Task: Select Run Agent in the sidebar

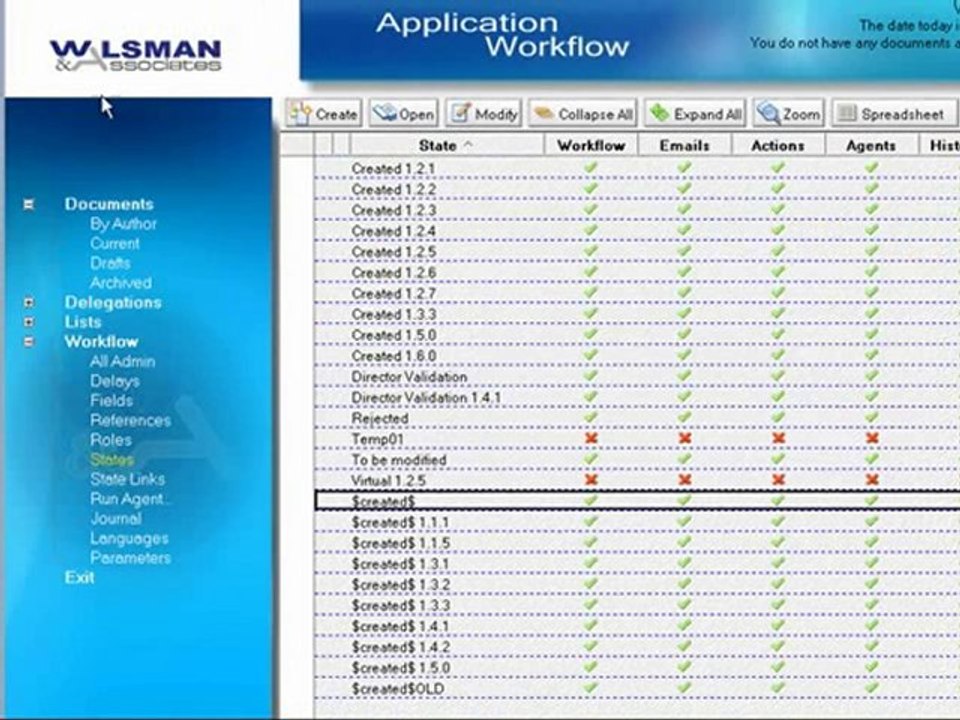Action: [130, 499]
